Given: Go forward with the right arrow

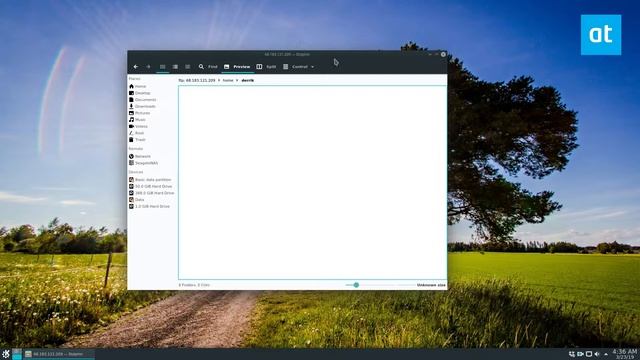Looking at the screenshot, I should pyautogui.click(x=148, y=67).
